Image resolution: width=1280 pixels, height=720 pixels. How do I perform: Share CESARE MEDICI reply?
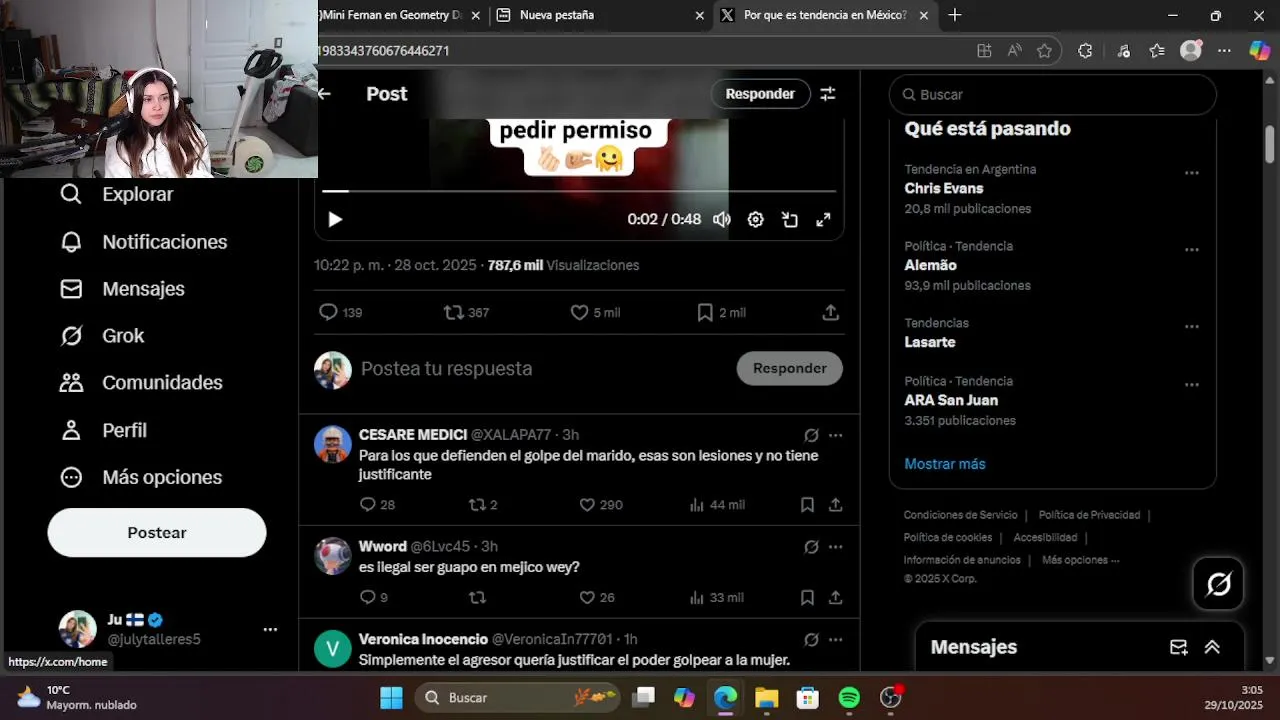coord(835,505)
